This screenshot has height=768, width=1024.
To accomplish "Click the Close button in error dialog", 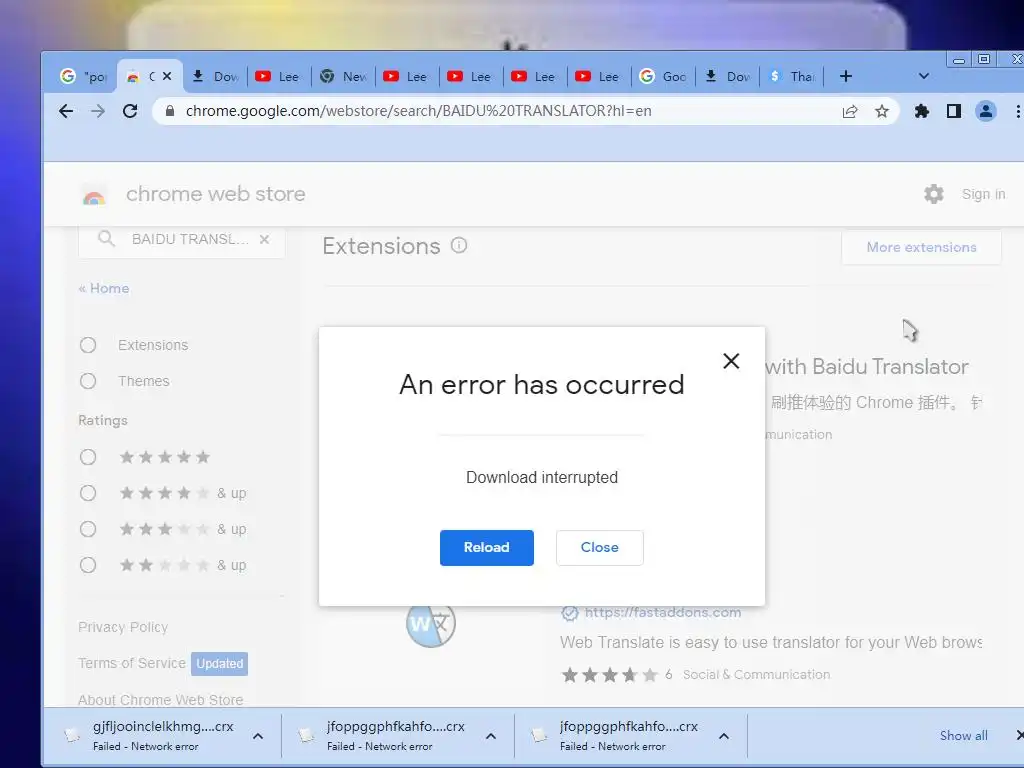I will point(600,547).
